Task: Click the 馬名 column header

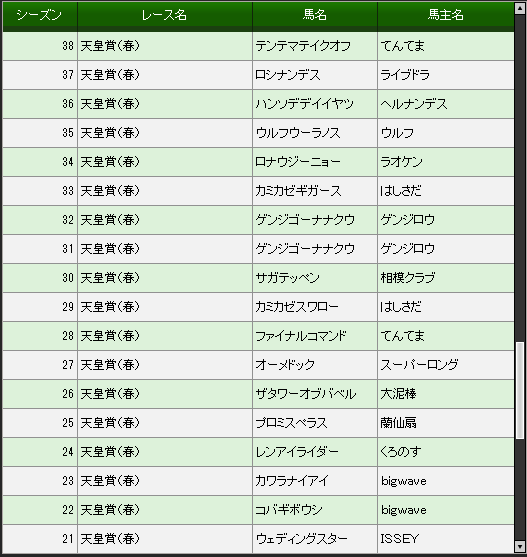Action: [x=315, y=15]
